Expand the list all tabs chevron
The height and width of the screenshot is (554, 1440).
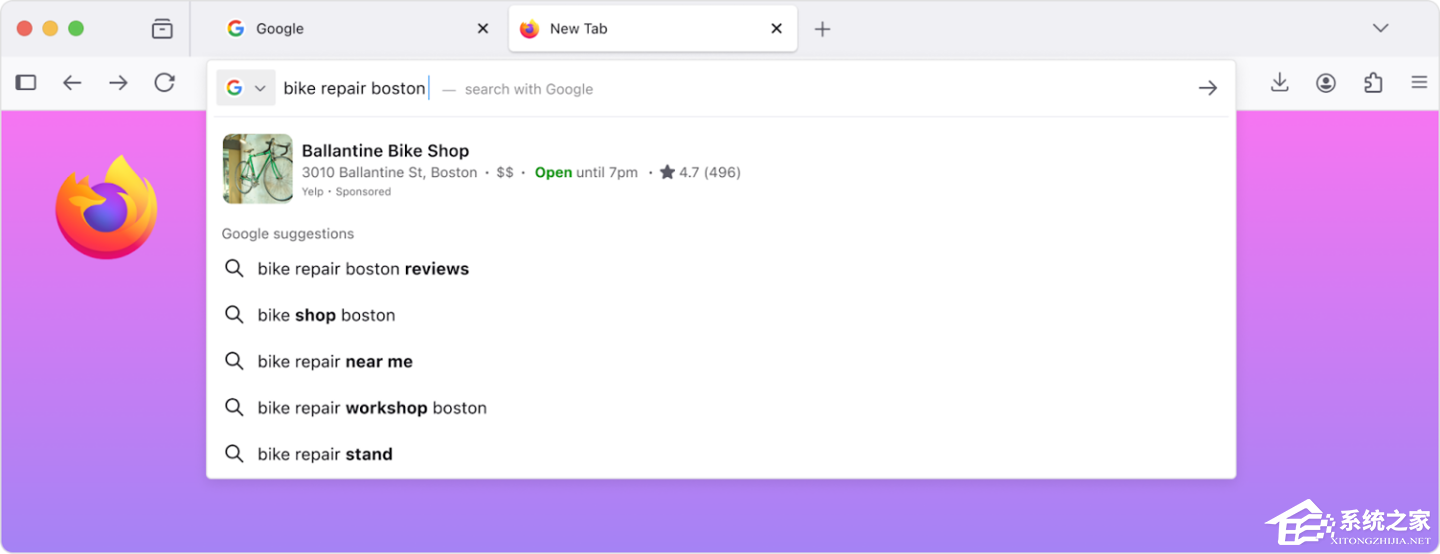coord(1381,28)
